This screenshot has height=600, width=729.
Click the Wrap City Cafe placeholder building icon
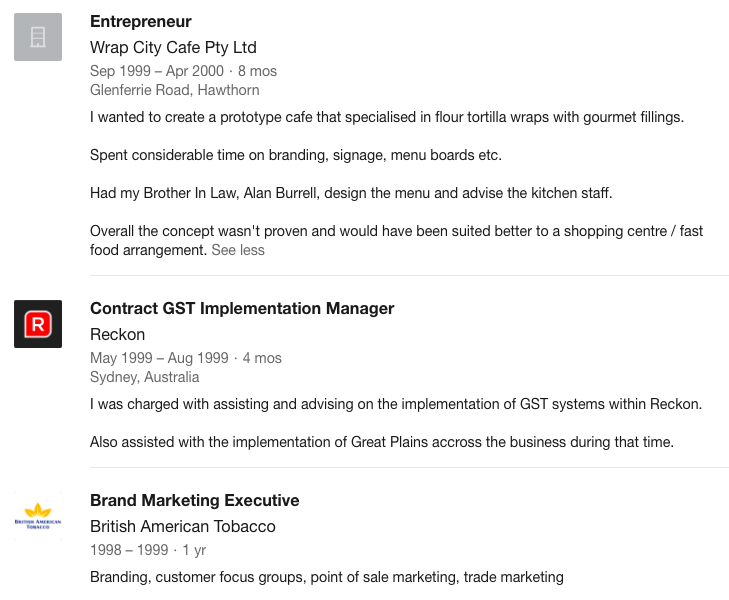(38, 37)
